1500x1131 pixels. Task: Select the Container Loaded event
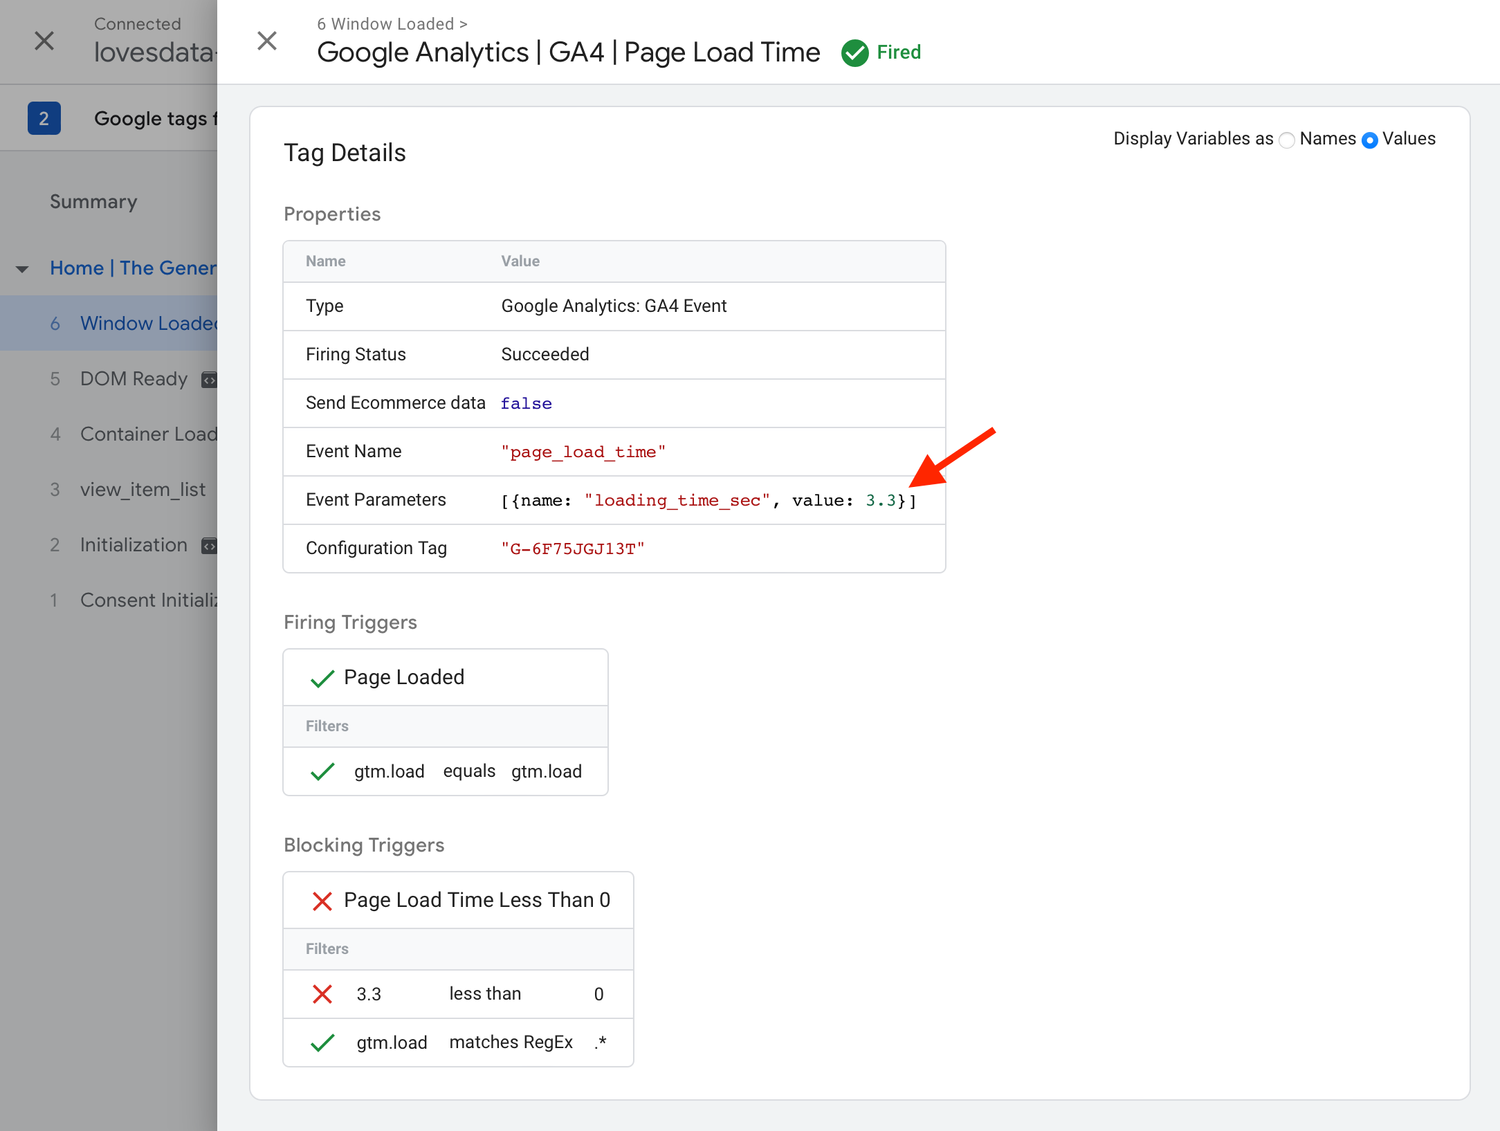[x=147, y=434]
